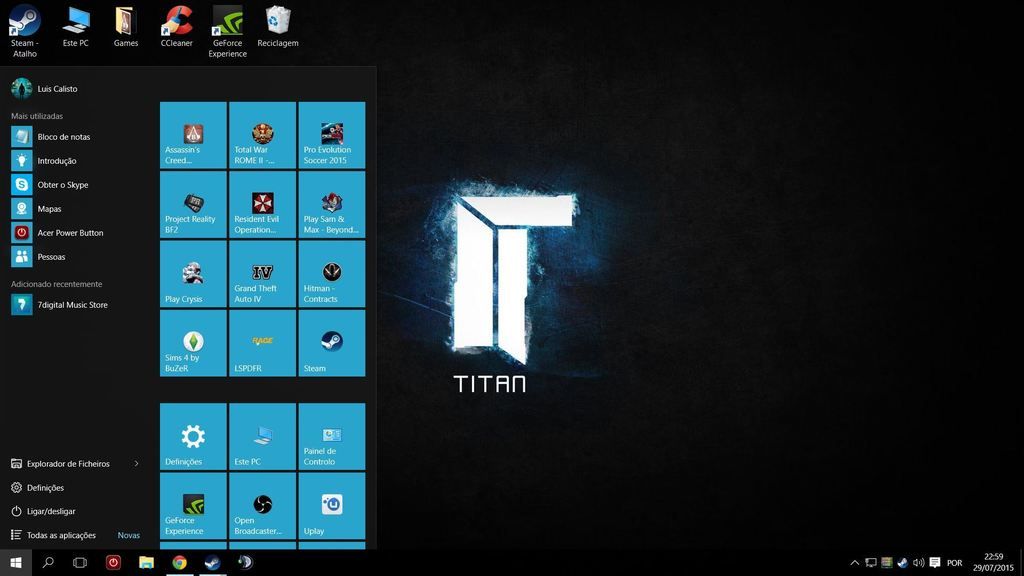Screen dimensions: 1024x576
Task: Open the Ligar/desligar power options
Action: click(x=43, y=511)
